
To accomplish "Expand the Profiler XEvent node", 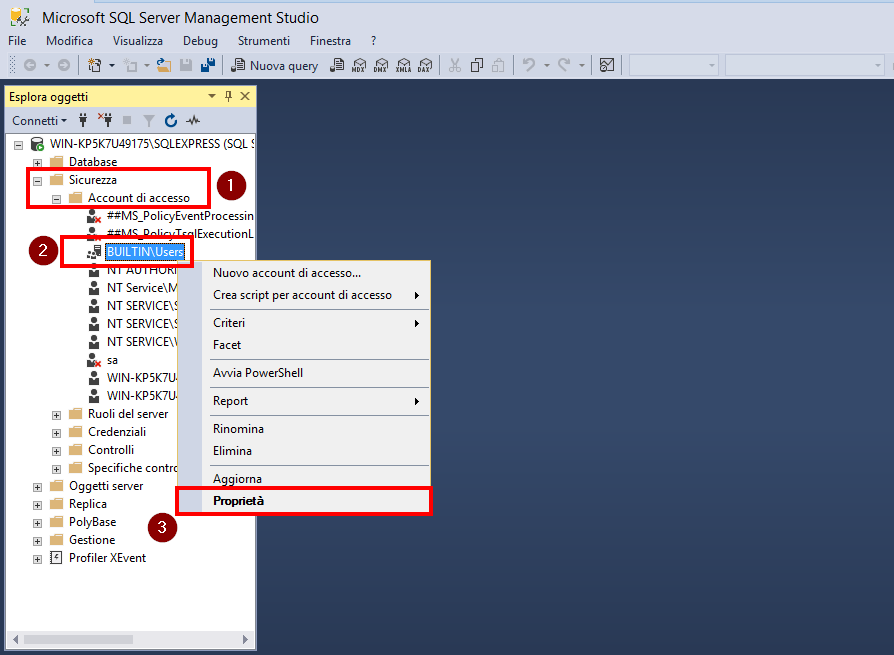I will pyautogui.click(x=38, y=559).
